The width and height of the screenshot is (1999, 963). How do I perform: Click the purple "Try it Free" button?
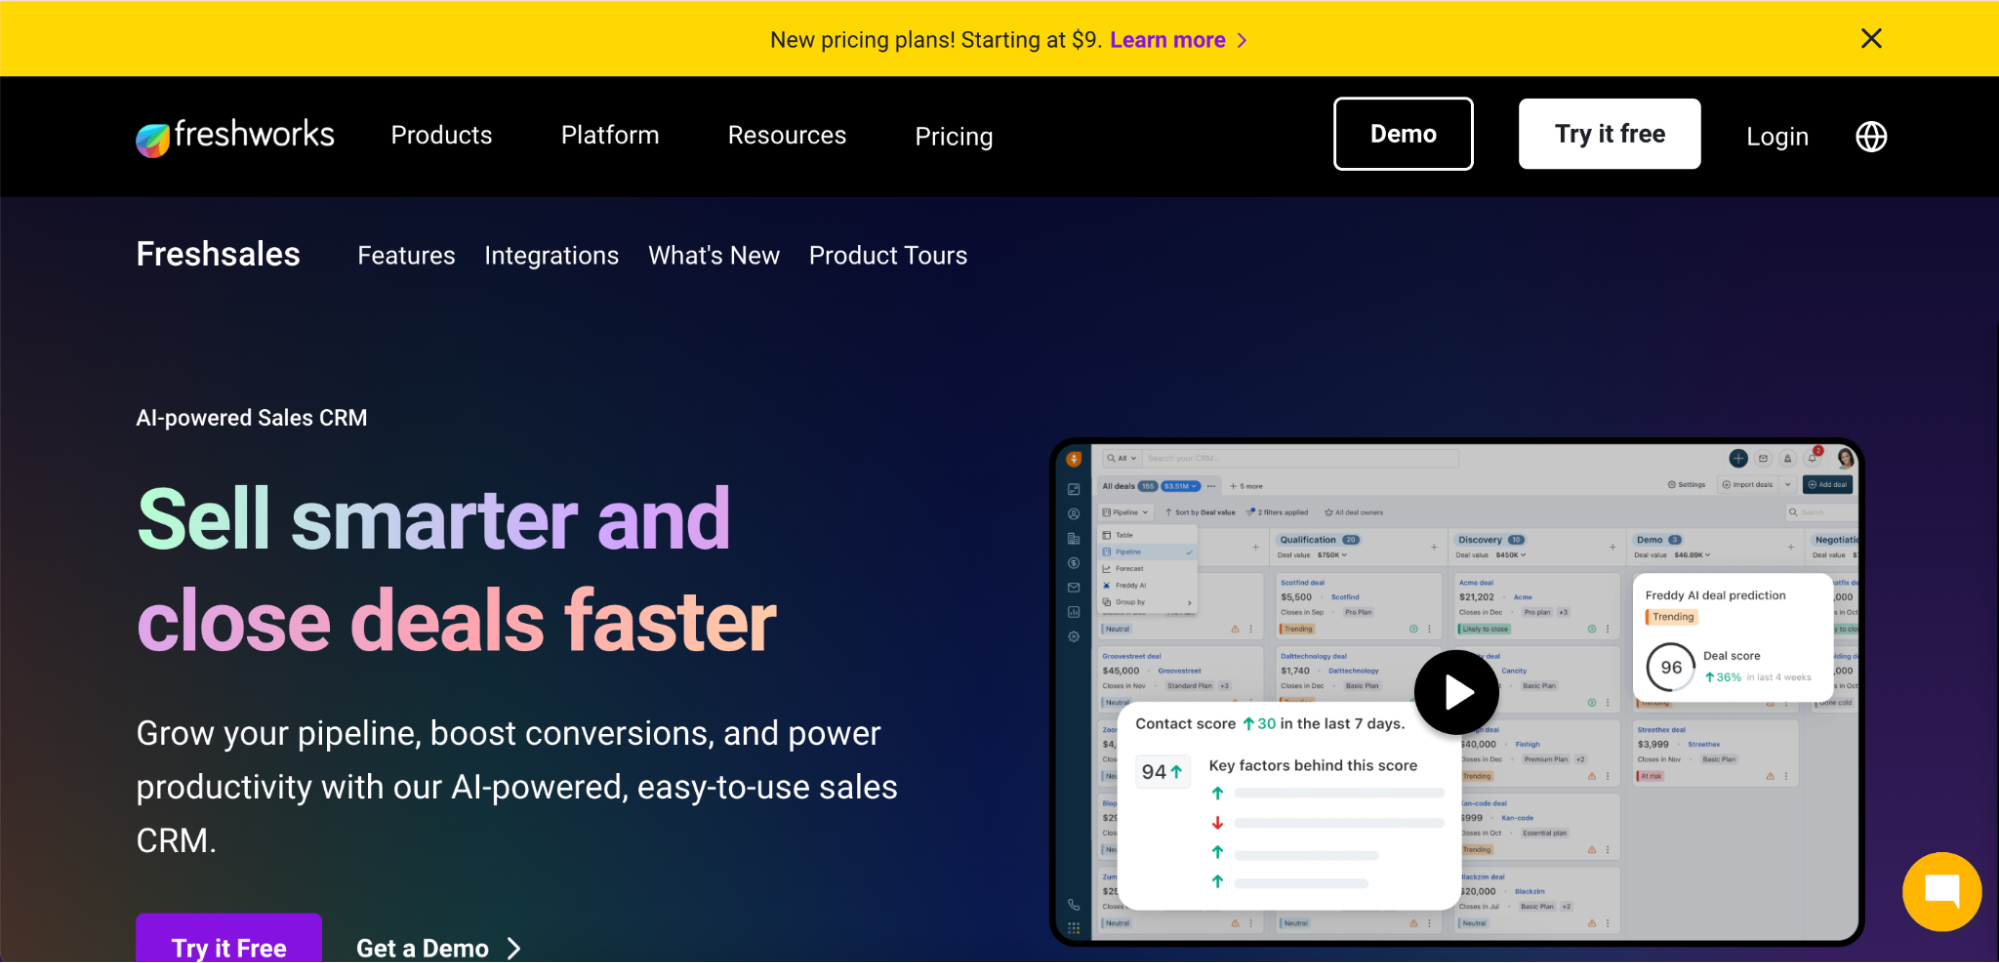pyautogui.click(x=228, y=946)
